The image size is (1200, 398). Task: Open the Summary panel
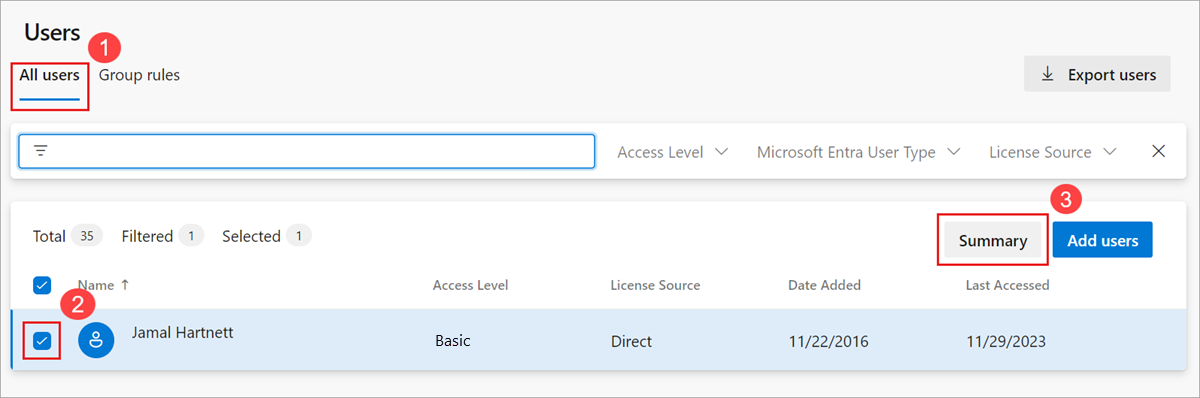pos(993,240)
